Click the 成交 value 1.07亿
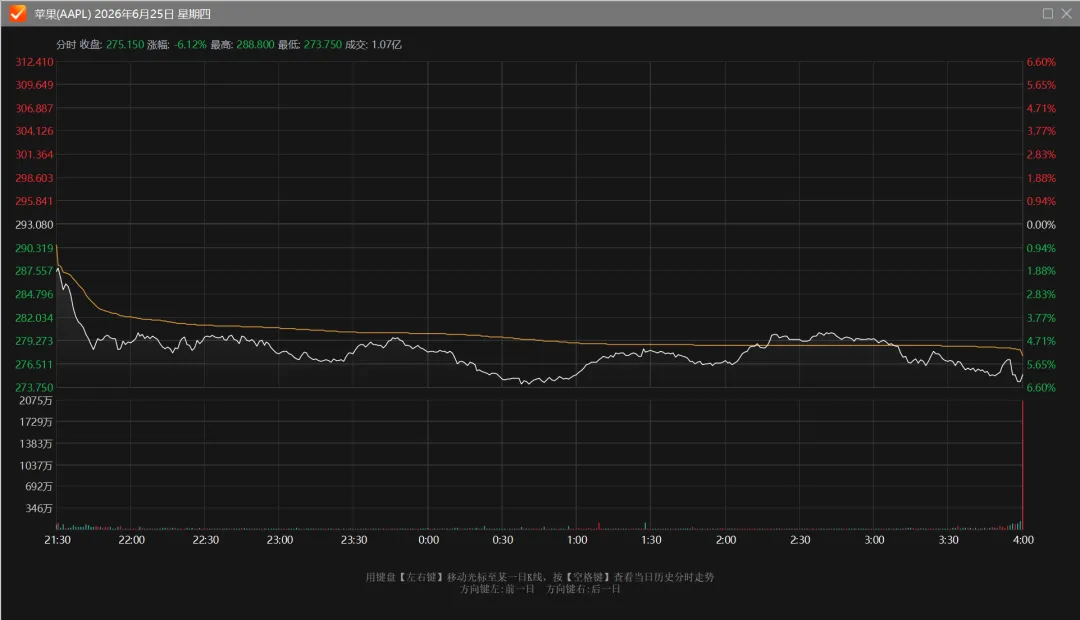The width and height of the screenshot is (1080, 620). (386, 44)
